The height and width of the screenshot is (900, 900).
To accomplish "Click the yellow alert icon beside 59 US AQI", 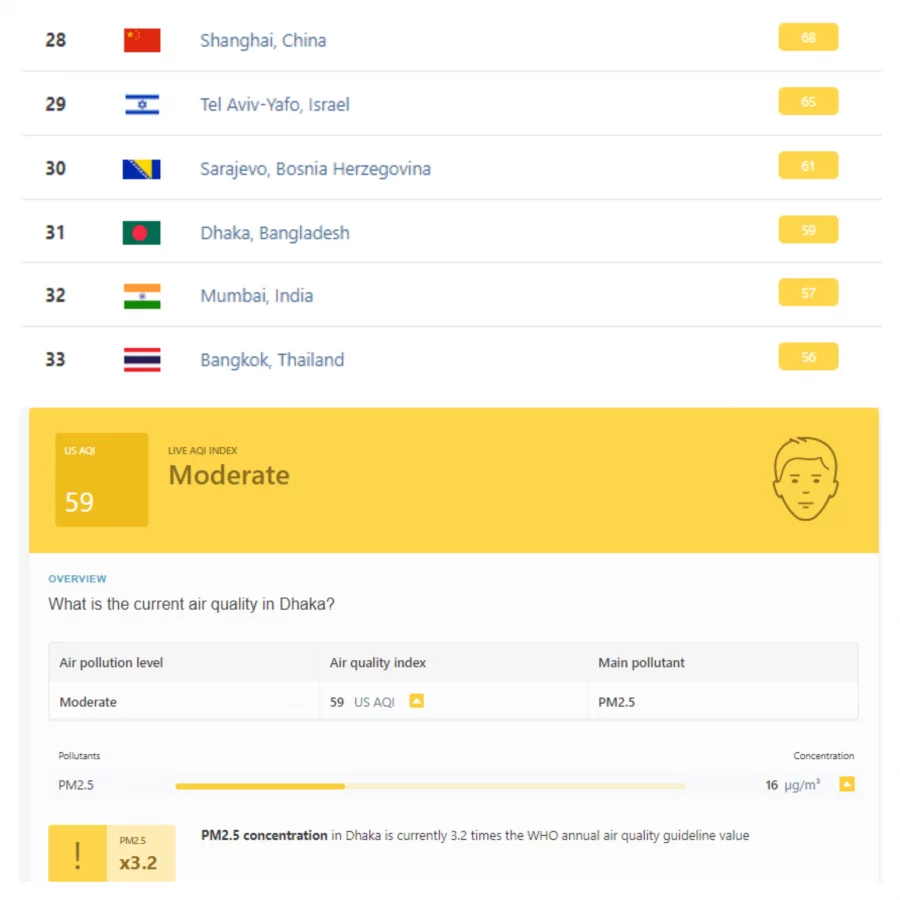I will (416, 701).
